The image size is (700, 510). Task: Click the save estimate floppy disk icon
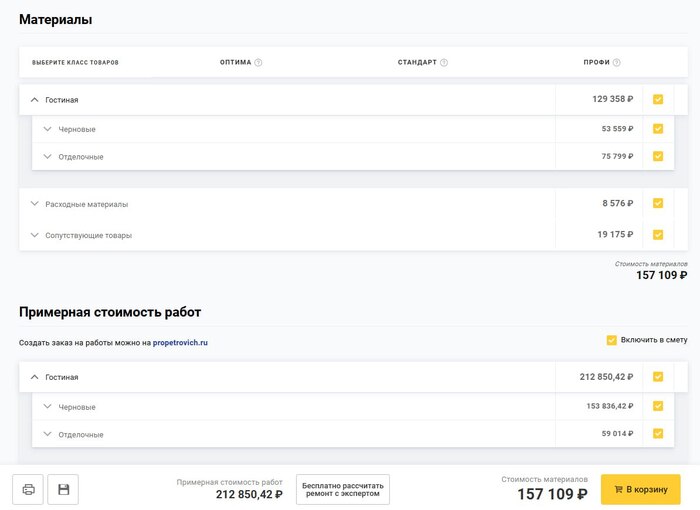pos(63,489)
